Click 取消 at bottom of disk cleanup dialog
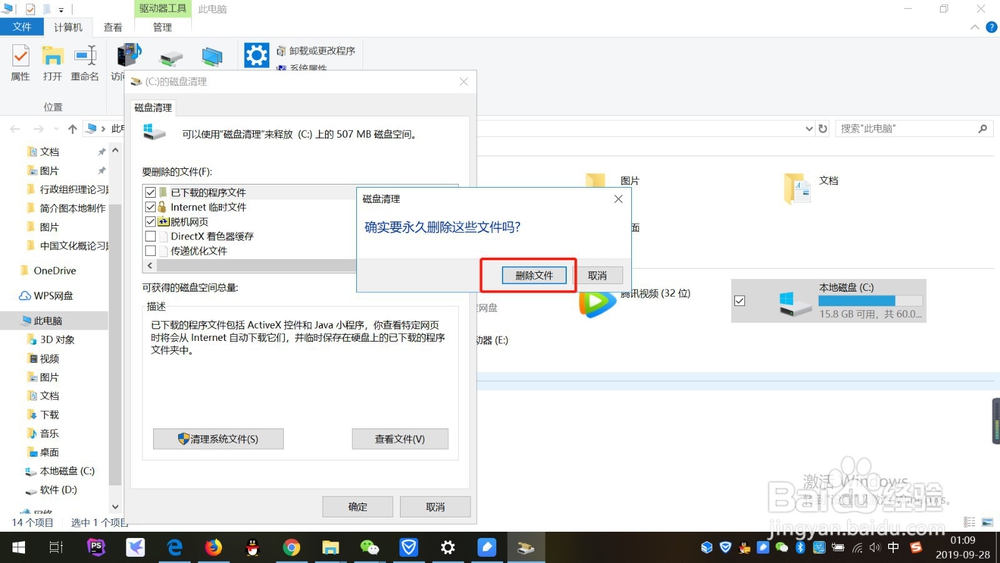 (435, 507)
